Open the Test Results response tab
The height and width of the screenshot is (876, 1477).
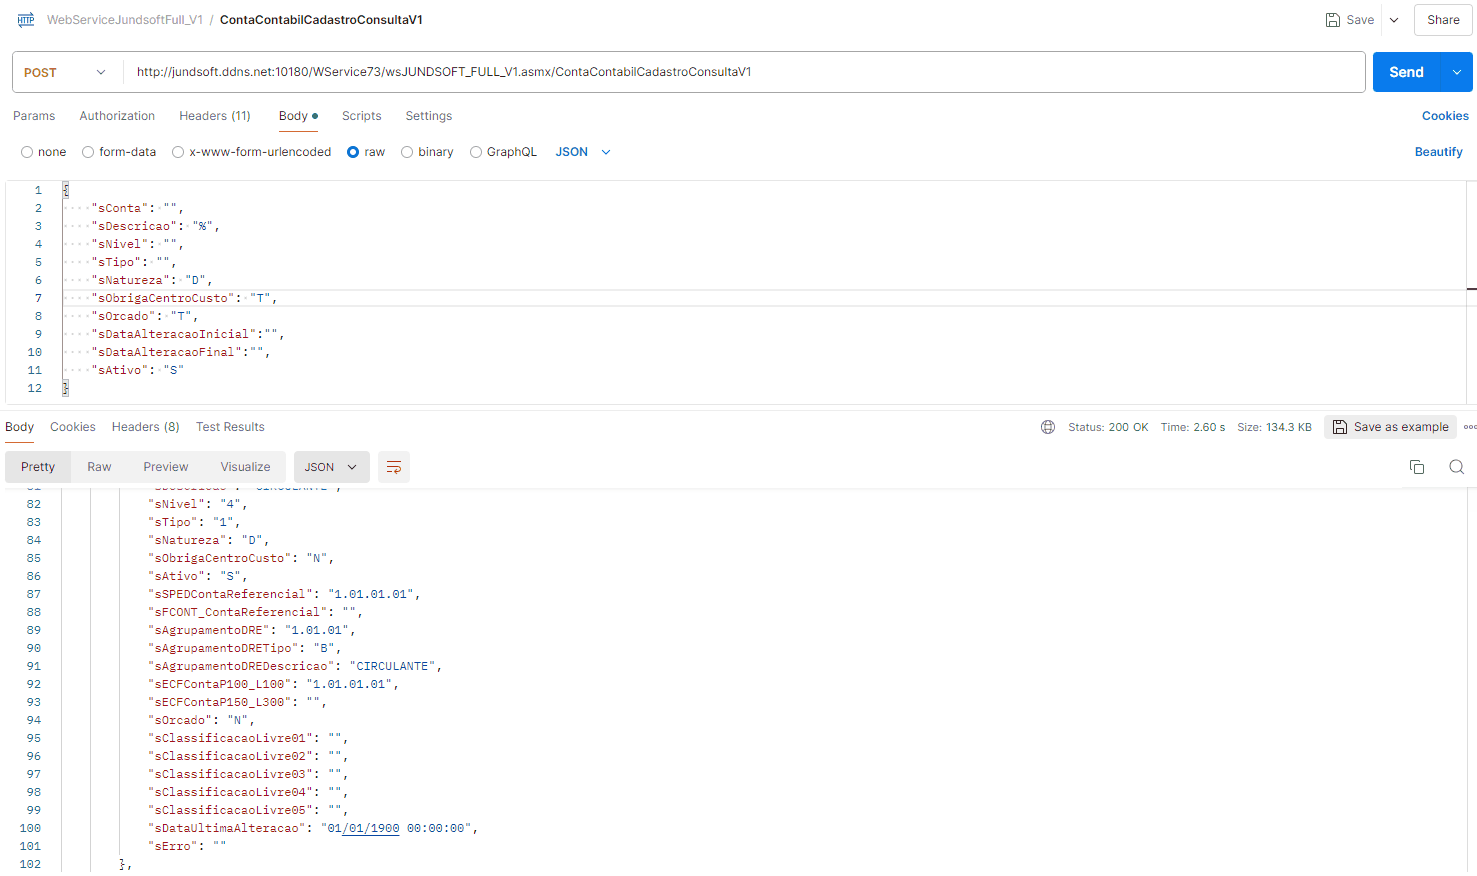[x=230, y=427]
